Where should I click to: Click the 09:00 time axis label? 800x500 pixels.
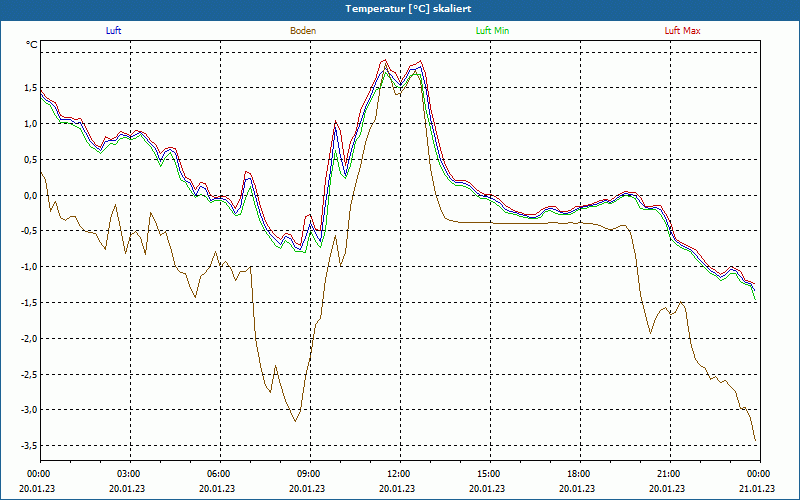310,474
